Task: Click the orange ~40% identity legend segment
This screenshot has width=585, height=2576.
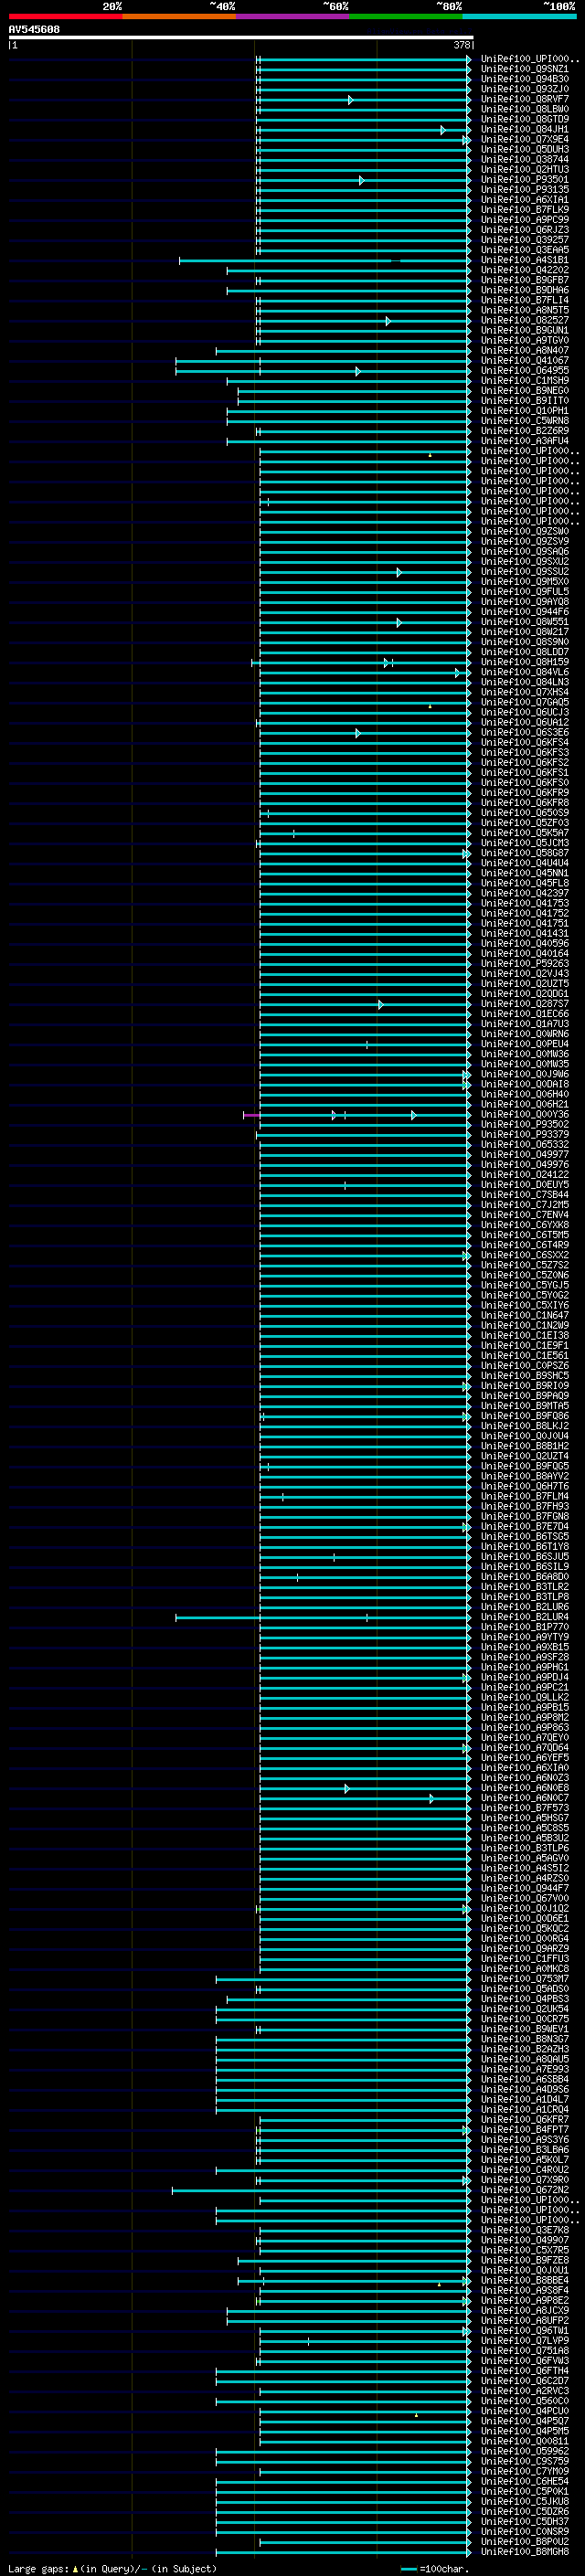Action: (179, 17)
